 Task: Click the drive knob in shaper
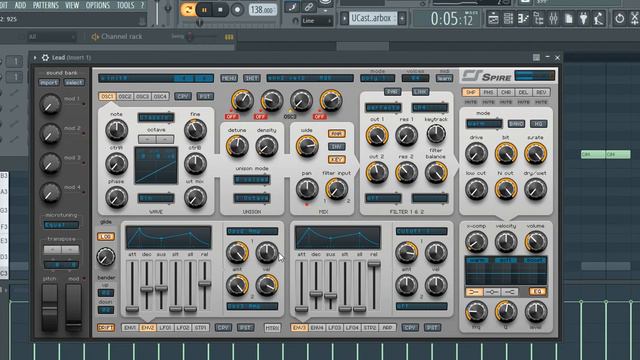pyautogui.click(x=476, y=153)
